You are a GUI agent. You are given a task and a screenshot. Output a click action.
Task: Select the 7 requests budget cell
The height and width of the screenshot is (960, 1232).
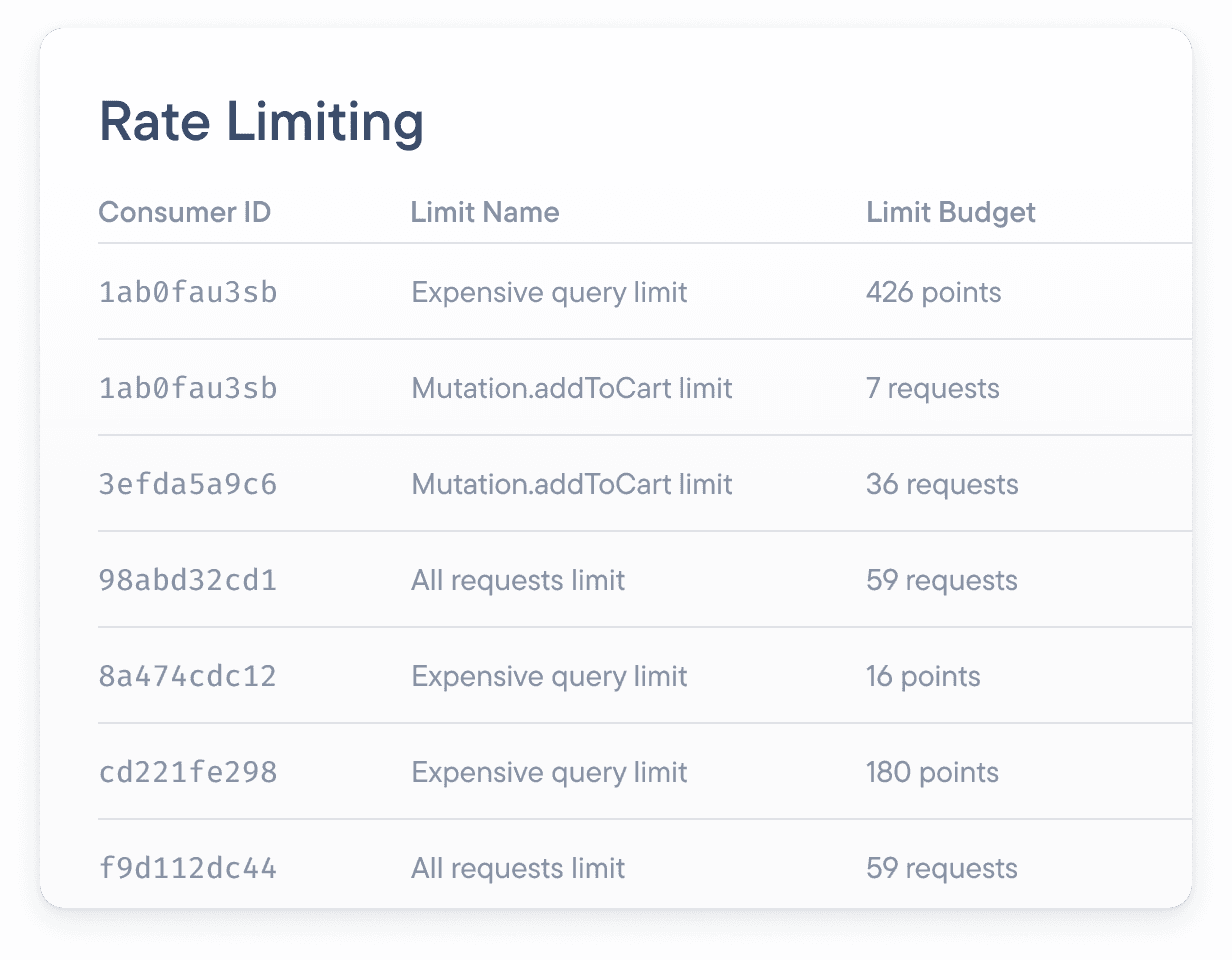click(933, 389)
